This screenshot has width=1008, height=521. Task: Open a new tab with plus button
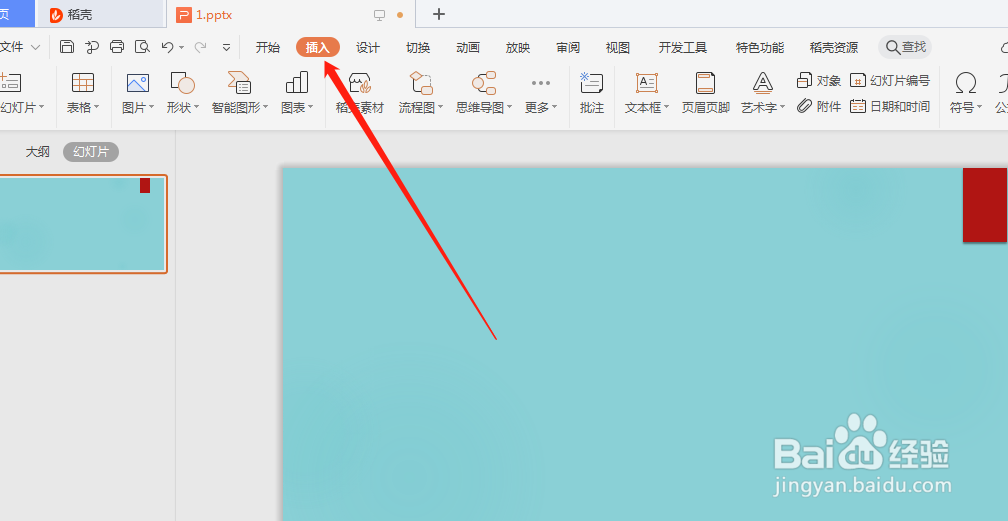(x=439, y=14)
